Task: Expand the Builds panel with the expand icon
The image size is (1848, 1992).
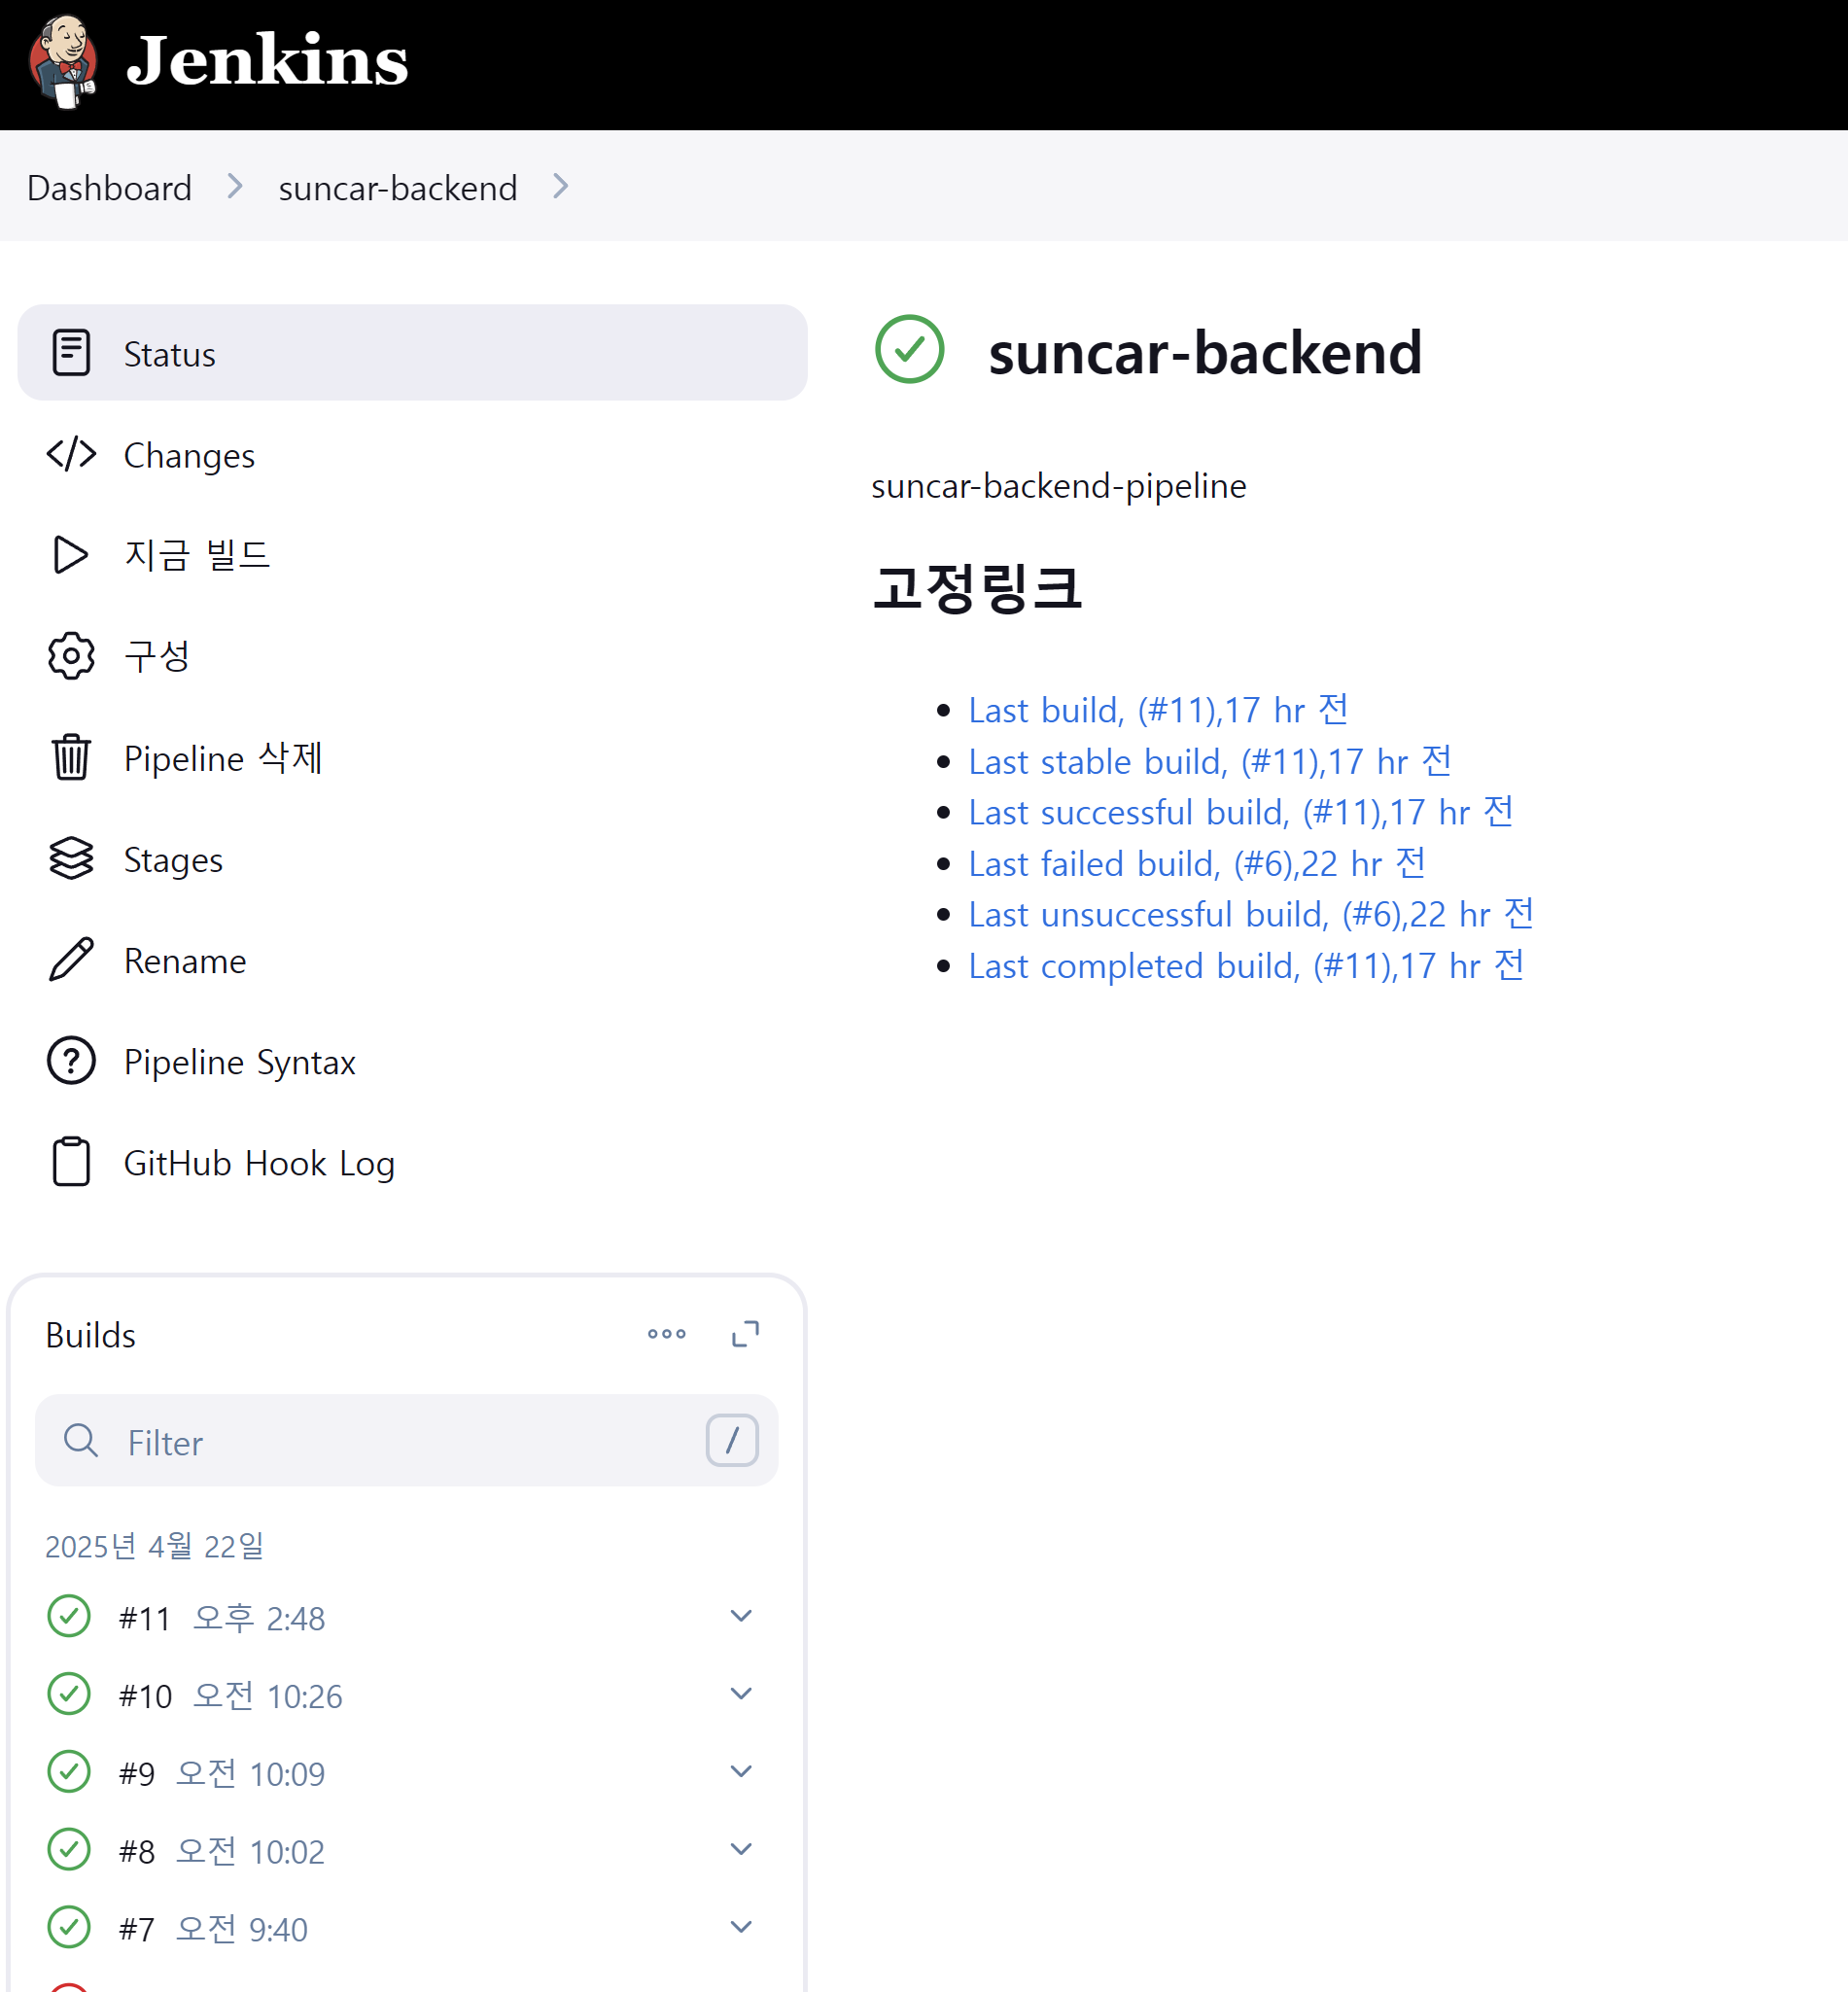Action: [746, 1334]
